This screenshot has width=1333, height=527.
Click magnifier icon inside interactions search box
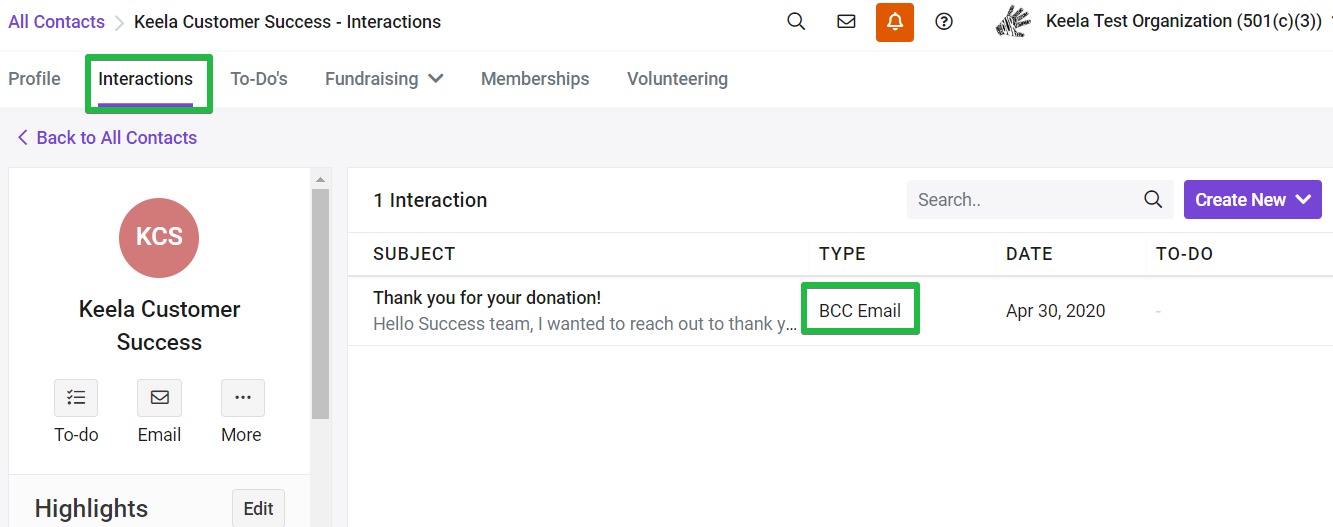pyautogui.click(x=1153, y=199)
